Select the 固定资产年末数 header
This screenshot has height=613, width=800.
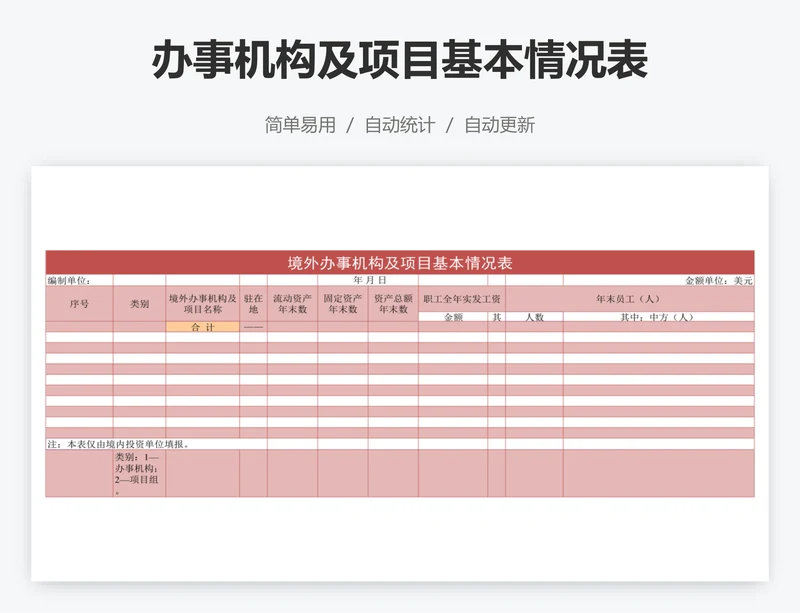coord(343,304)
